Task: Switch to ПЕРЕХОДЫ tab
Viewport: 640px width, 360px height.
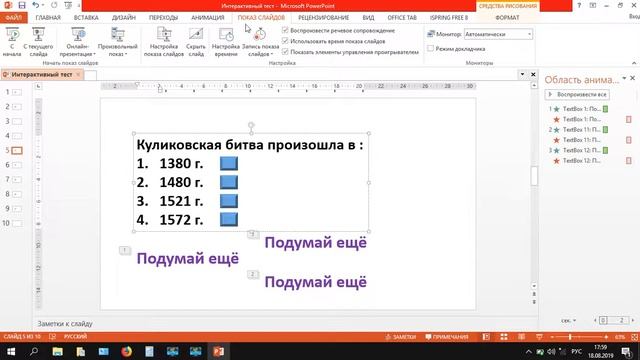Action: click(163, 18)
